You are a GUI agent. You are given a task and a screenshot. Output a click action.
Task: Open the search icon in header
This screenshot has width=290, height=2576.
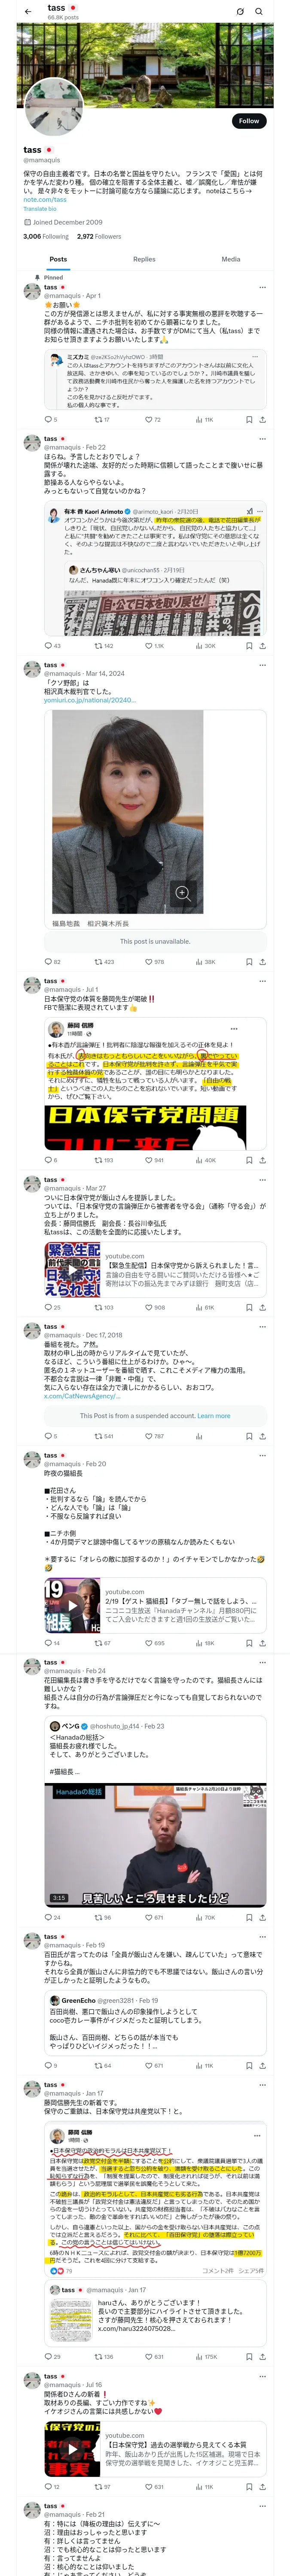click(x=259, y=12)
